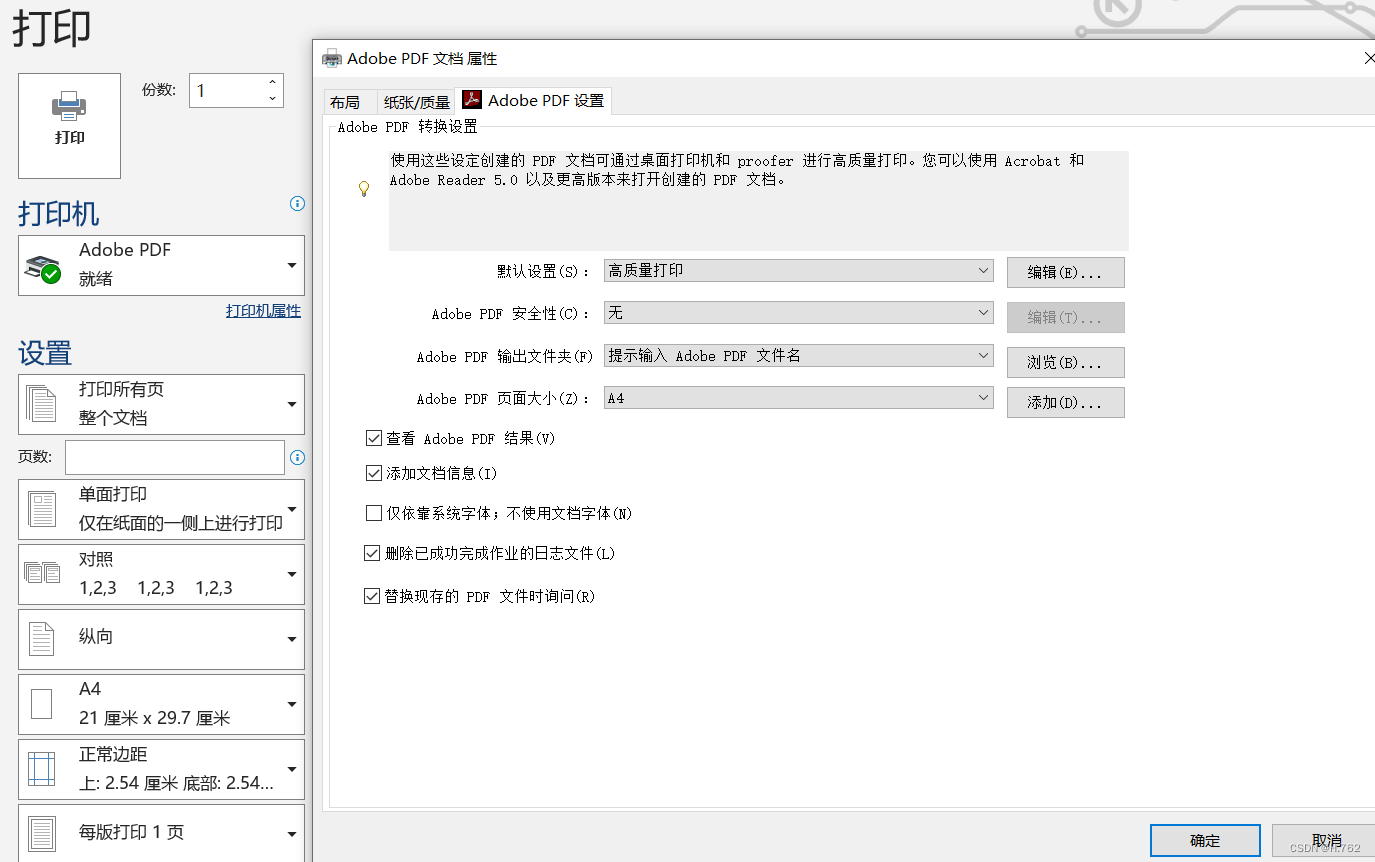The image size is (1375, 862).
Task: Click the info icon beside 打印机 heading
Action: [x=297, y=203]
